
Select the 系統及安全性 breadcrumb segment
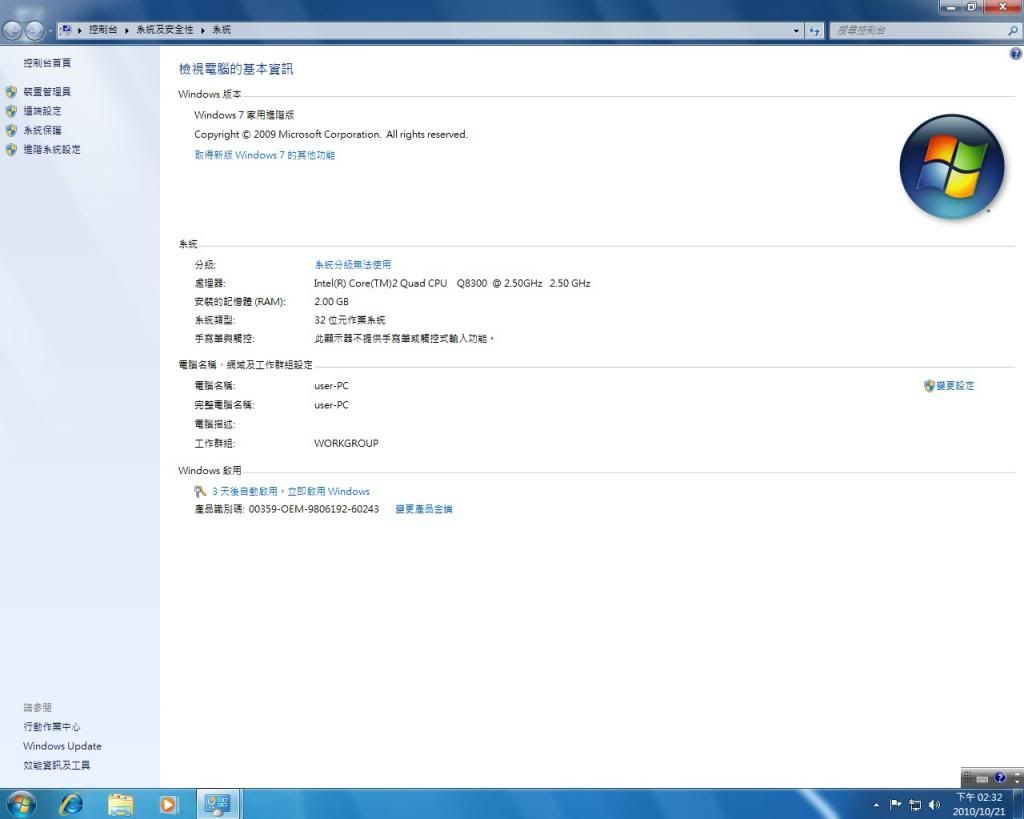coord(165,30)
